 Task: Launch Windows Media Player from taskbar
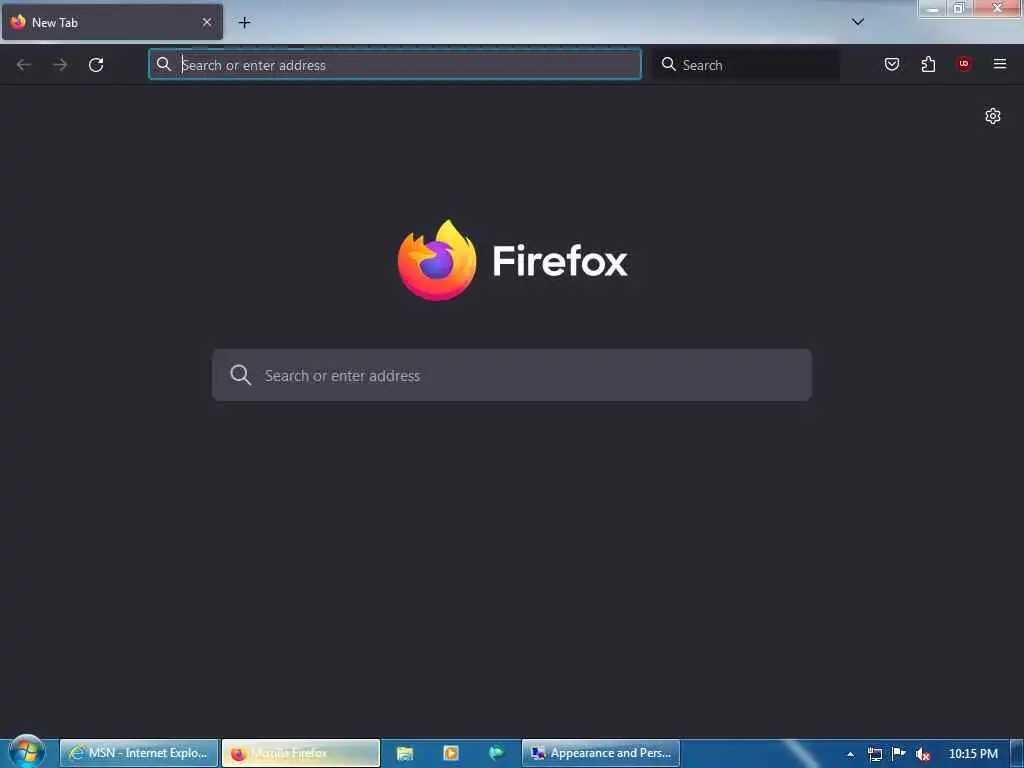(451, 753)
